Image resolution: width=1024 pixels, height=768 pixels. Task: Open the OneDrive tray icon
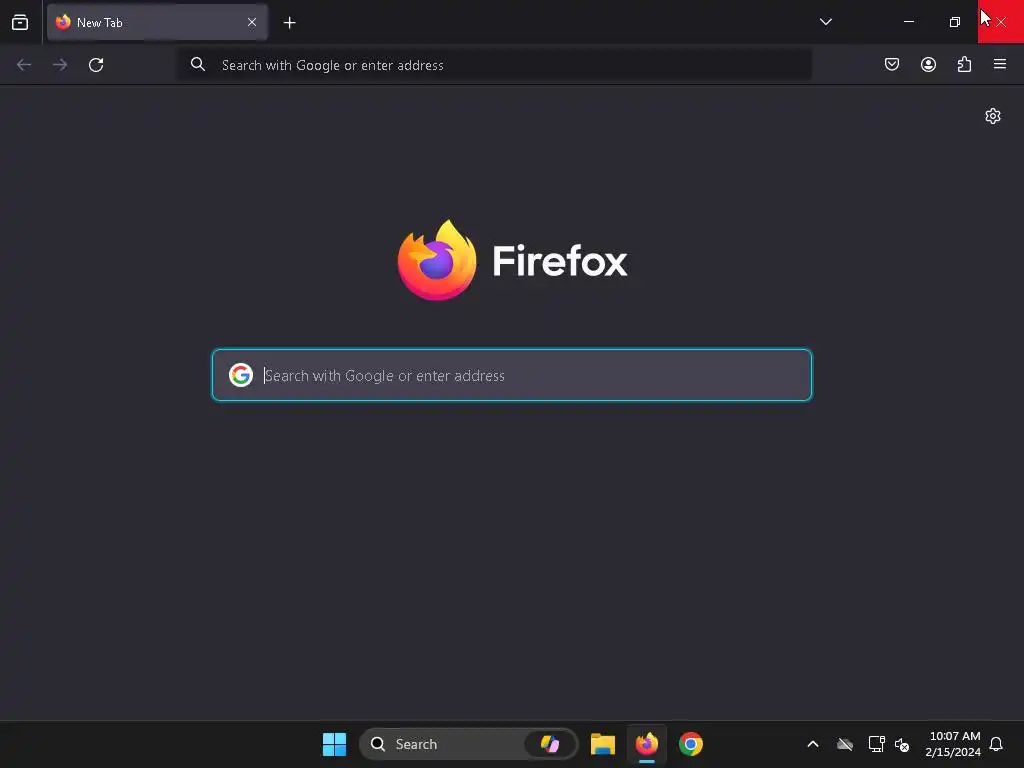click(845, 744)
